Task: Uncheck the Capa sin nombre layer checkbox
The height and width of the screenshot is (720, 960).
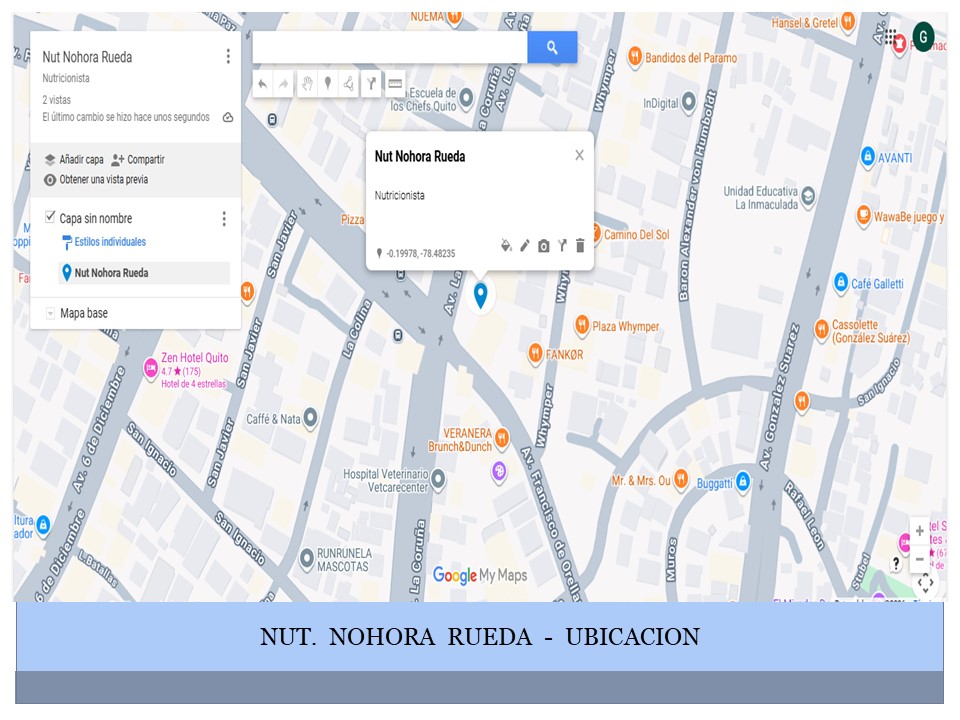Action: pyautogui.click(x=50, y=218)
